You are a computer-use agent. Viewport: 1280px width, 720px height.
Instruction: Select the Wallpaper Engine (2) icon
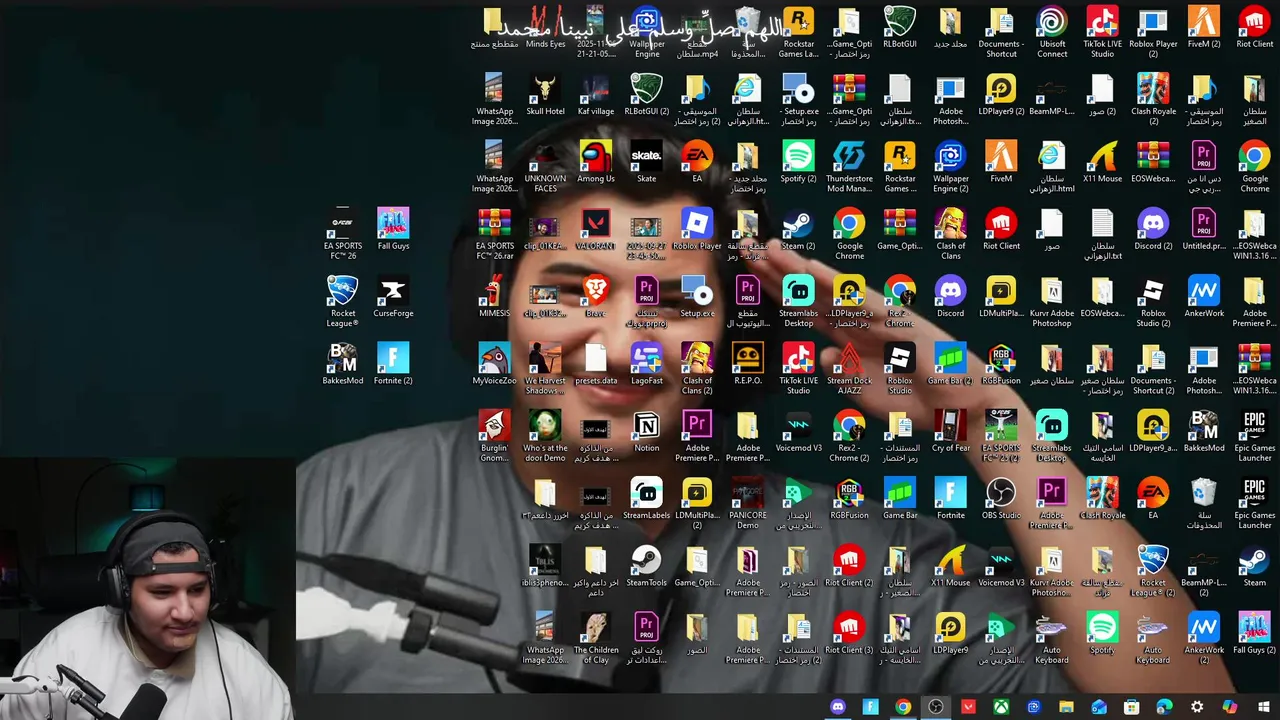pos(950,167)
